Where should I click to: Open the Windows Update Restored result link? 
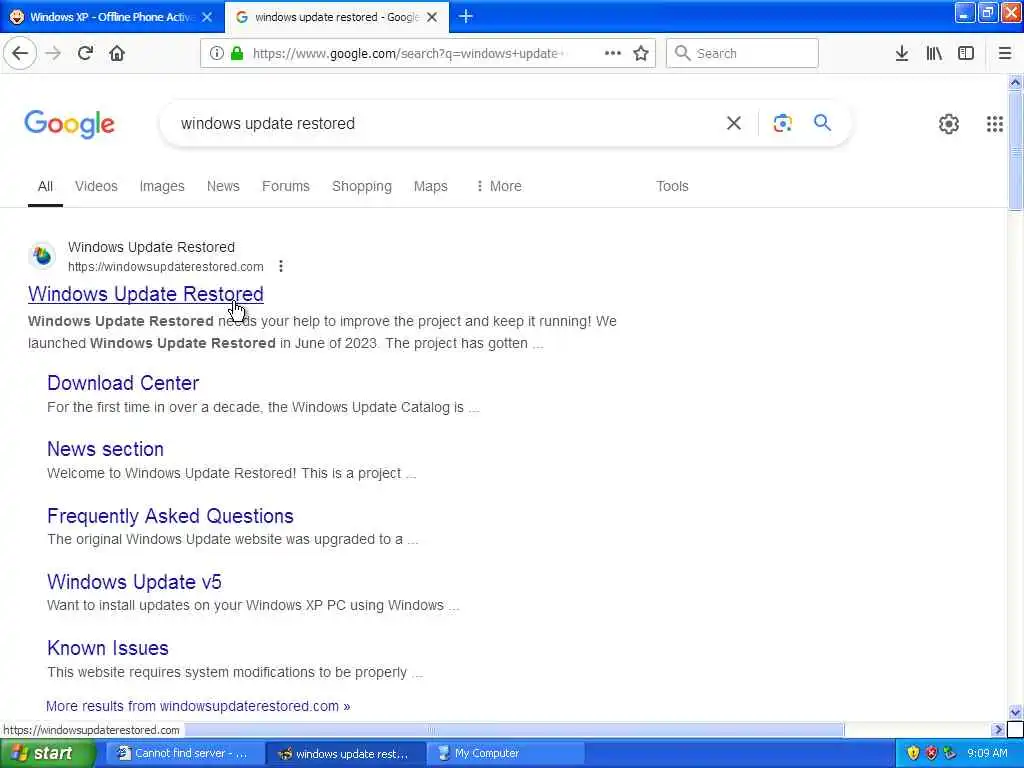coord(146,294)
